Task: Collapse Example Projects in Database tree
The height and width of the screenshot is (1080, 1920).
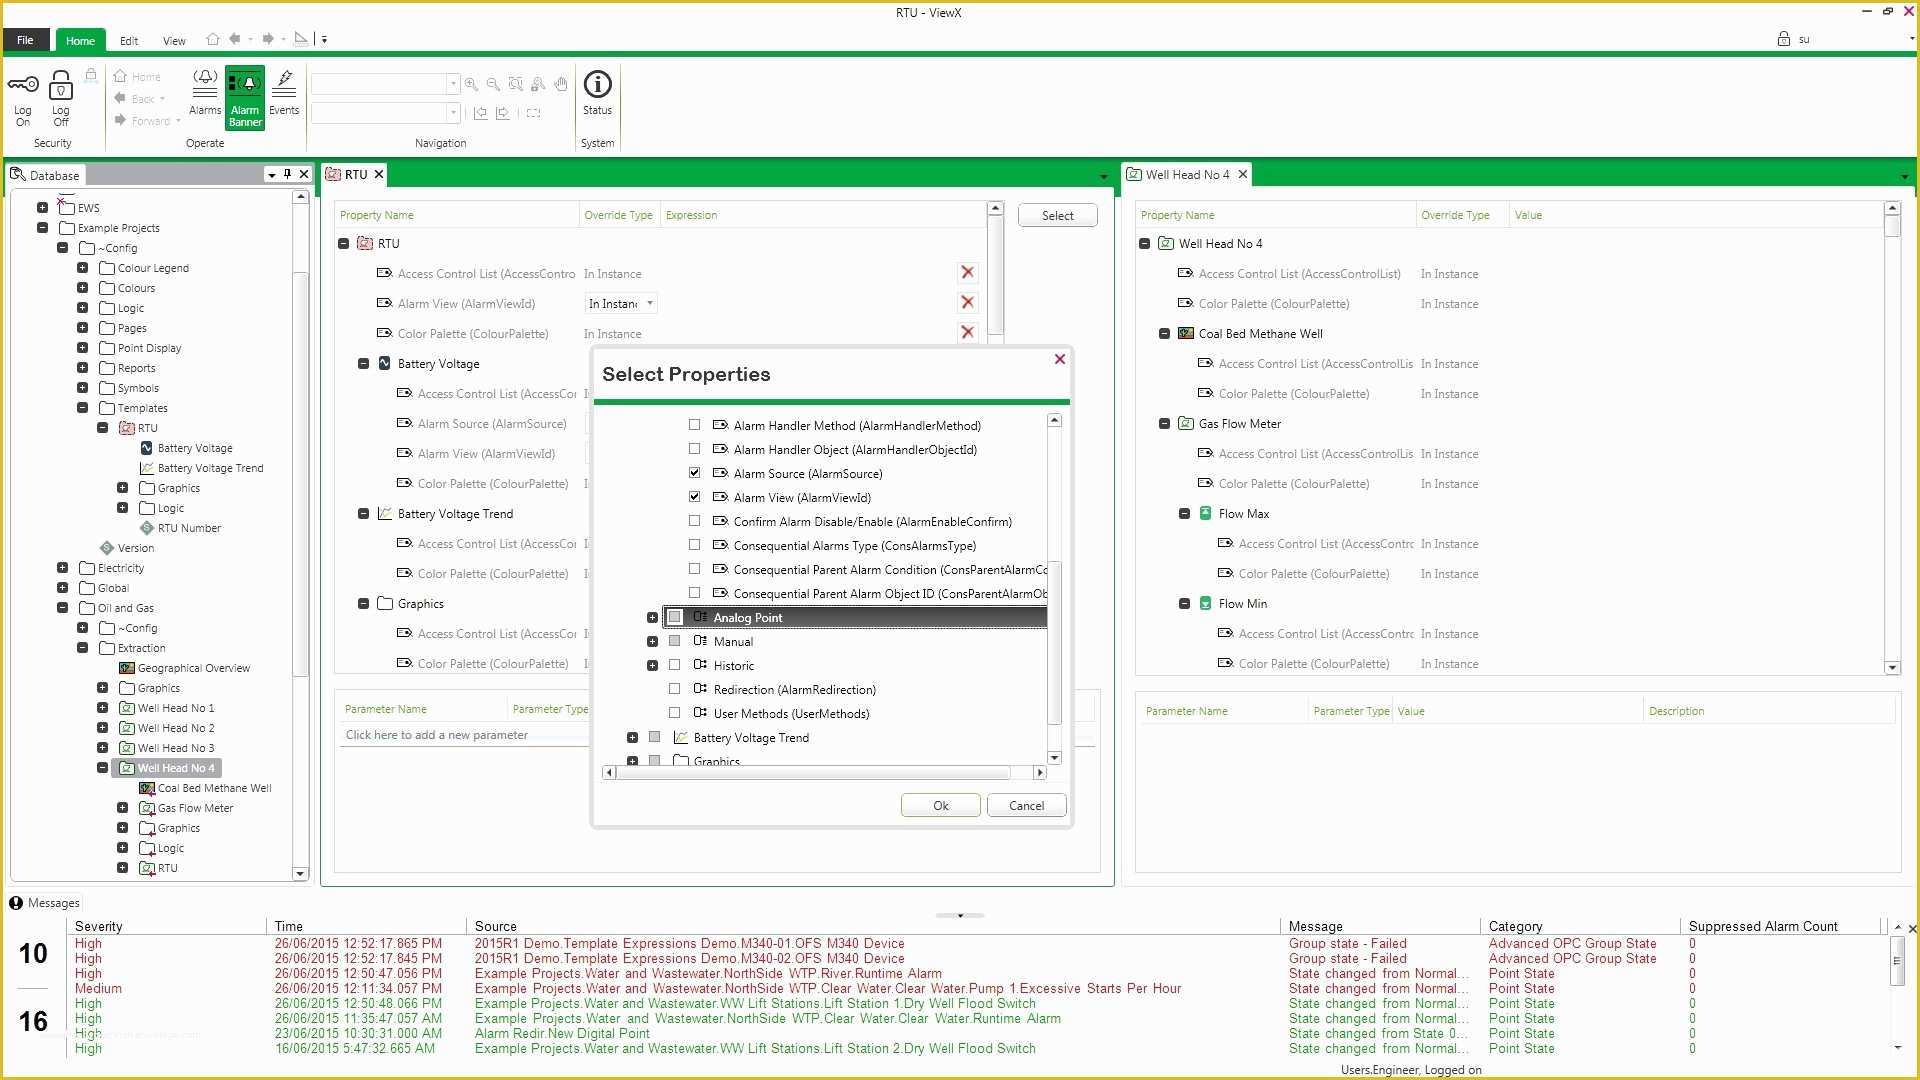Action: click(x=42, y=228)
